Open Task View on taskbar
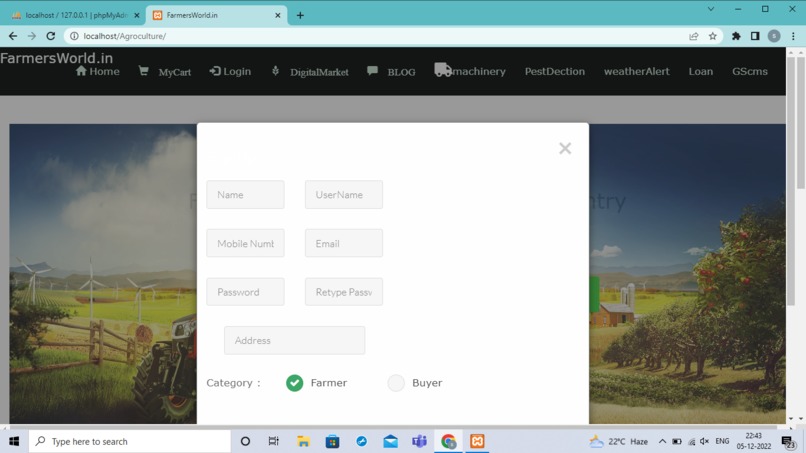This screenshot has width=806, height=453. (x=273, y=441)
